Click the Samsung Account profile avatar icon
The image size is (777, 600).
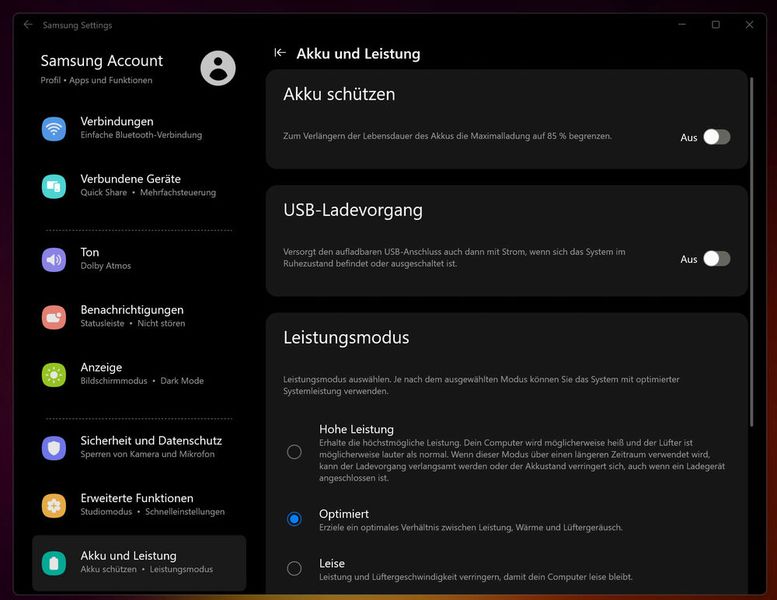click(218, 68)
